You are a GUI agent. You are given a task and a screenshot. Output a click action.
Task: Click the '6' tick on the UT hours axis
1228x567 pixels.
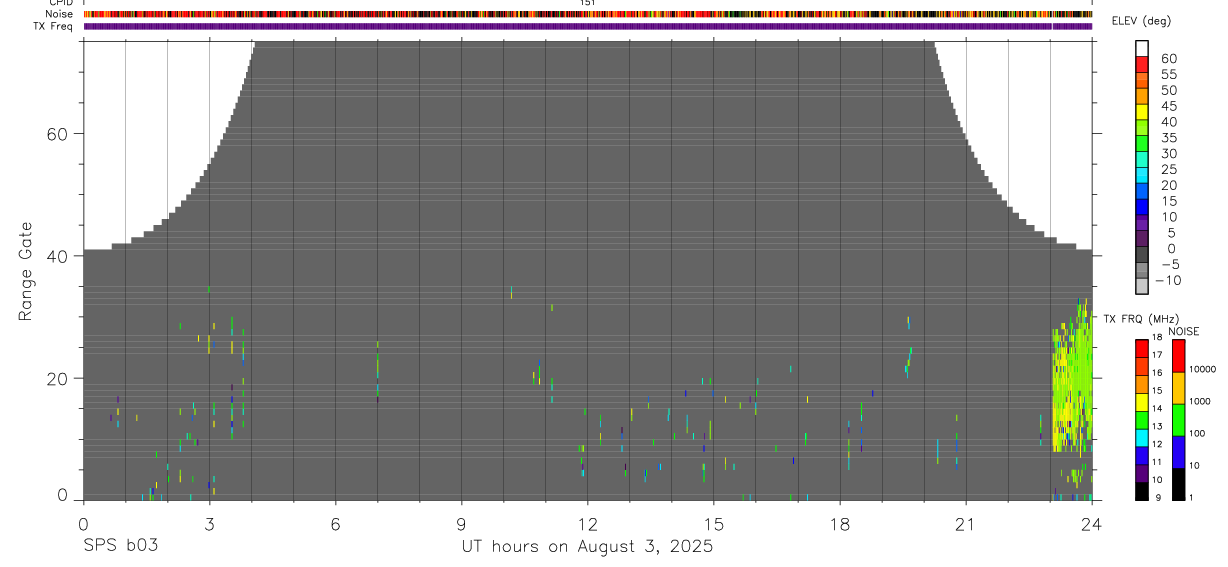pyautogui.click(x=335, y=524)
